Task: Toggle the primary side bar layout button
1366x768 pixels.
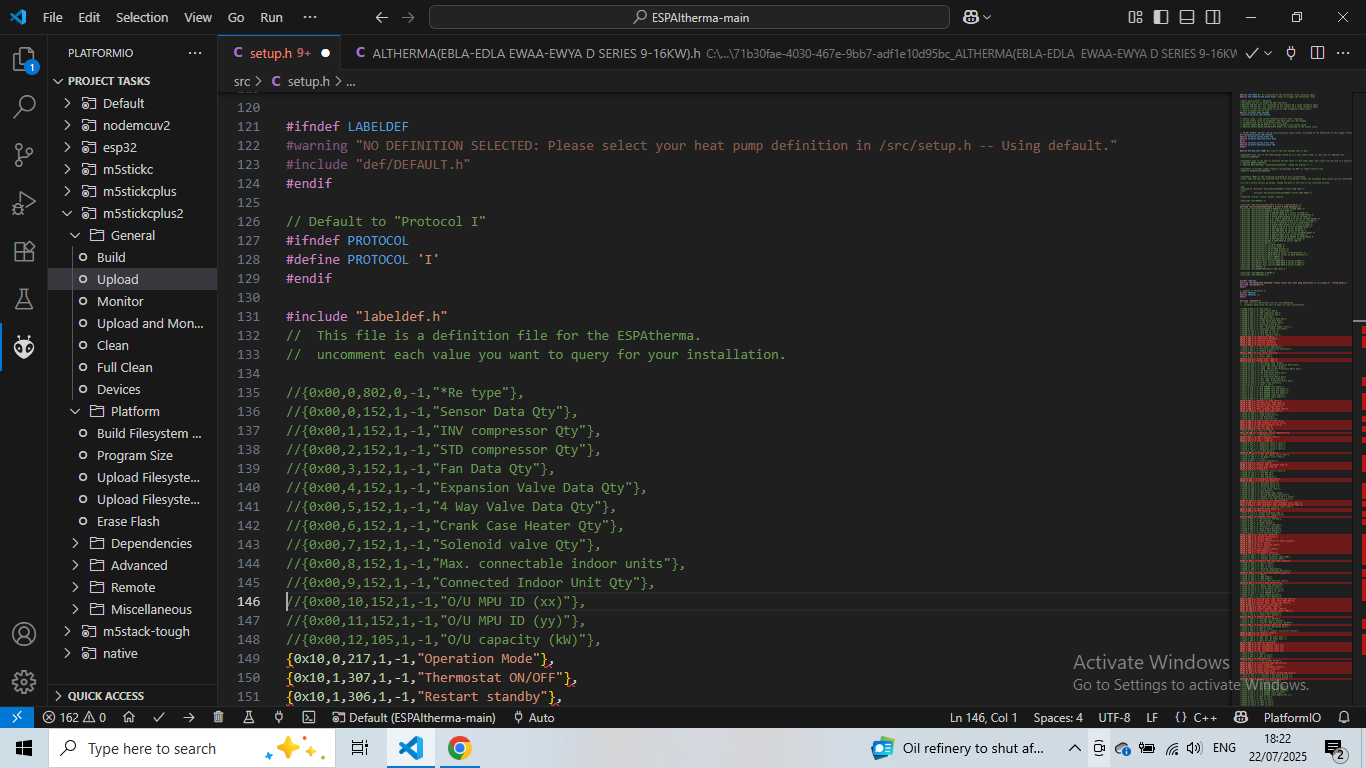Action: pos(1160,17)
